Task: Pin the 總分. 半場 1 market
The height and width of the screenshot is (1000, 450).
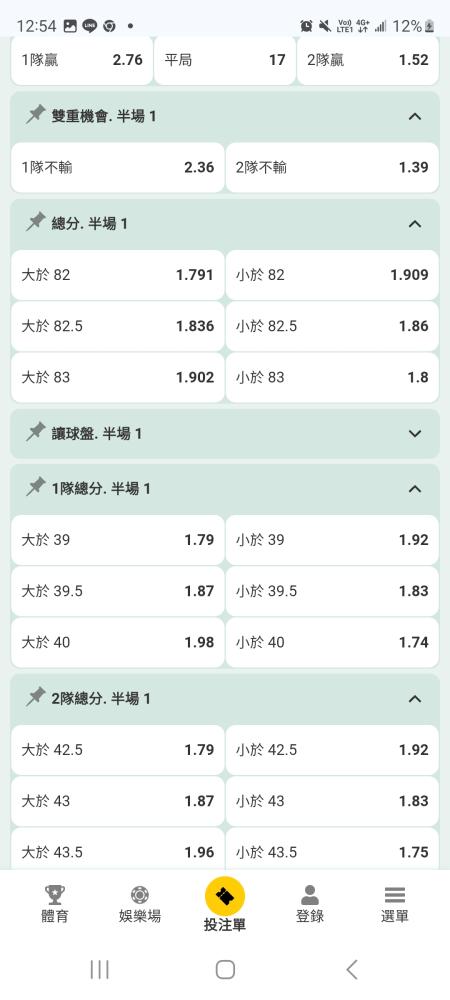Action: [x=36, y=223]
